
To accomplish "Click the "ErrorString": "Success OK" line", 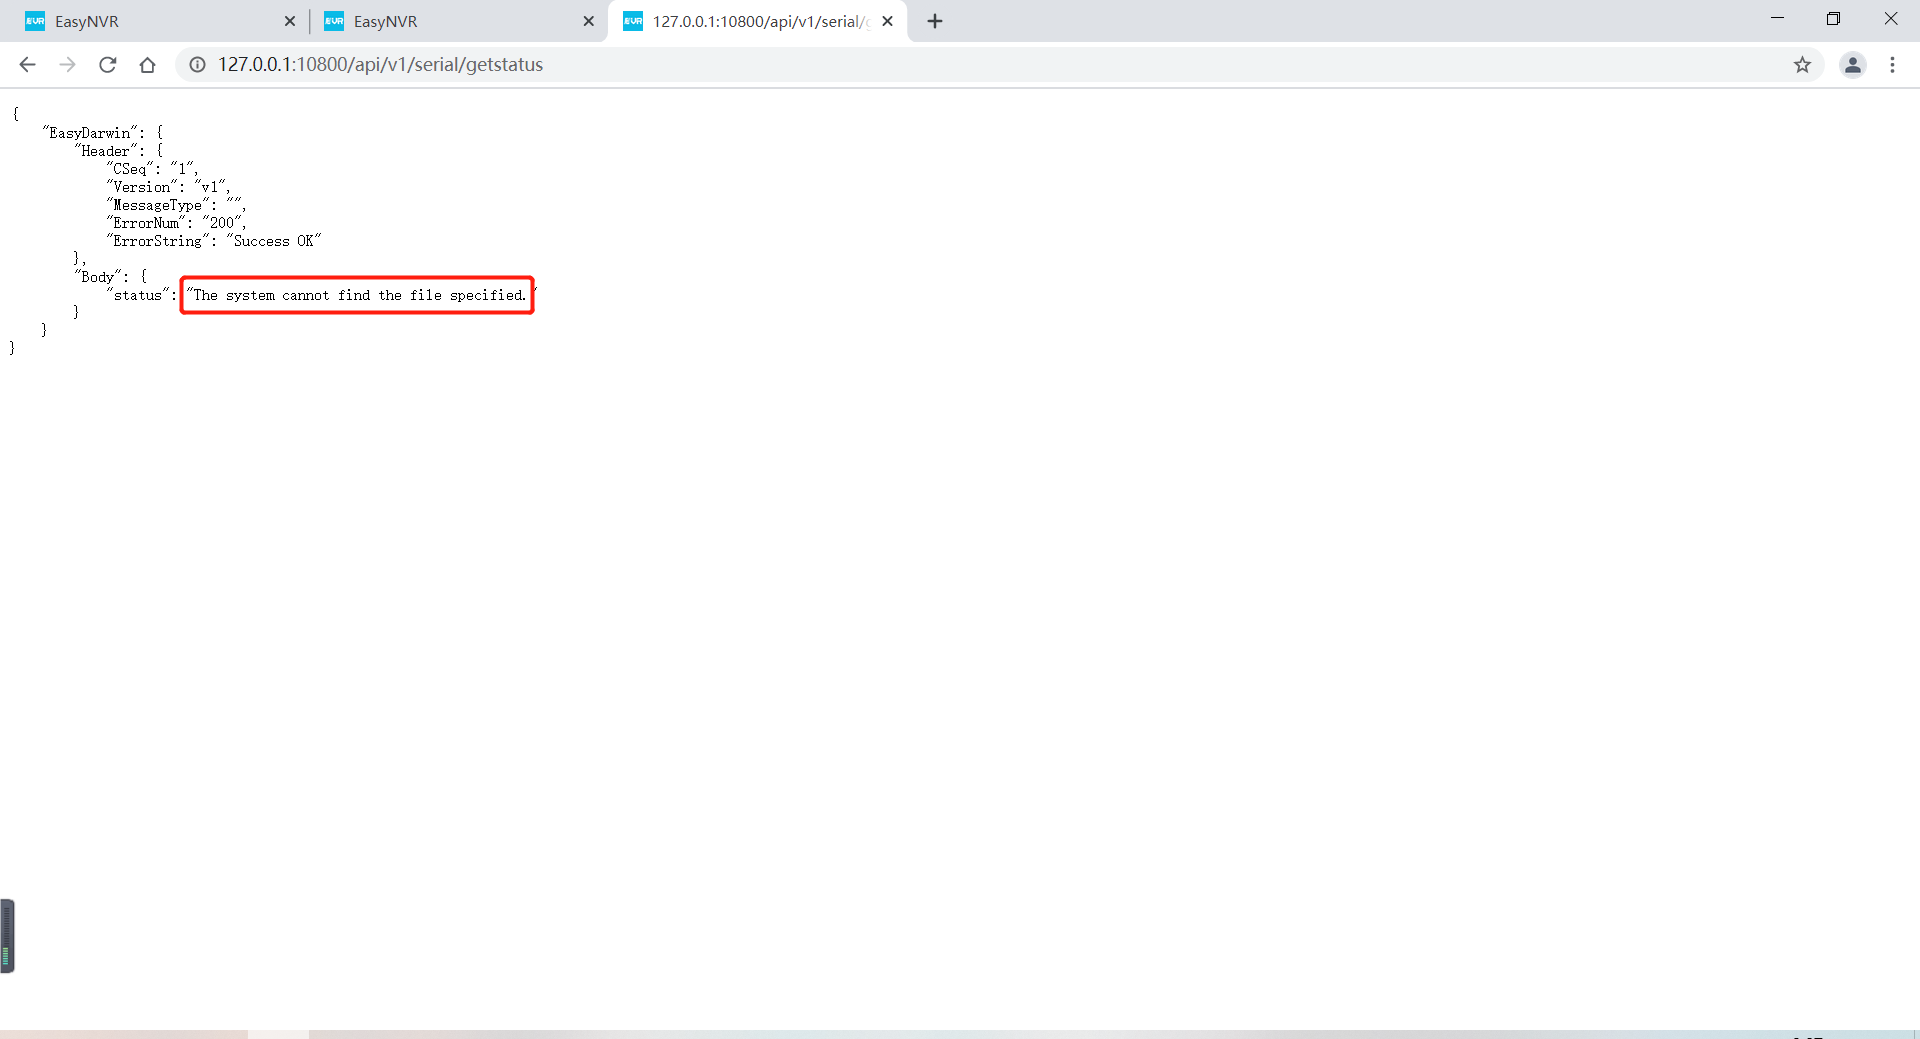I will 214,241.
